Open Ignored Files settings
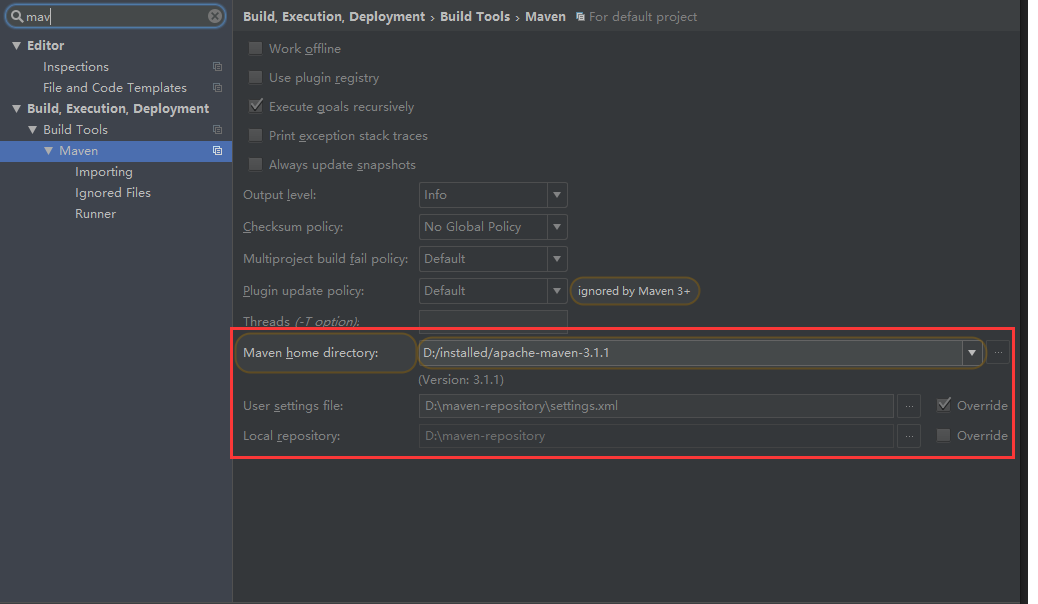Image resolution: width=1038 pixels, height=604 pixels. tap(113, 193)
